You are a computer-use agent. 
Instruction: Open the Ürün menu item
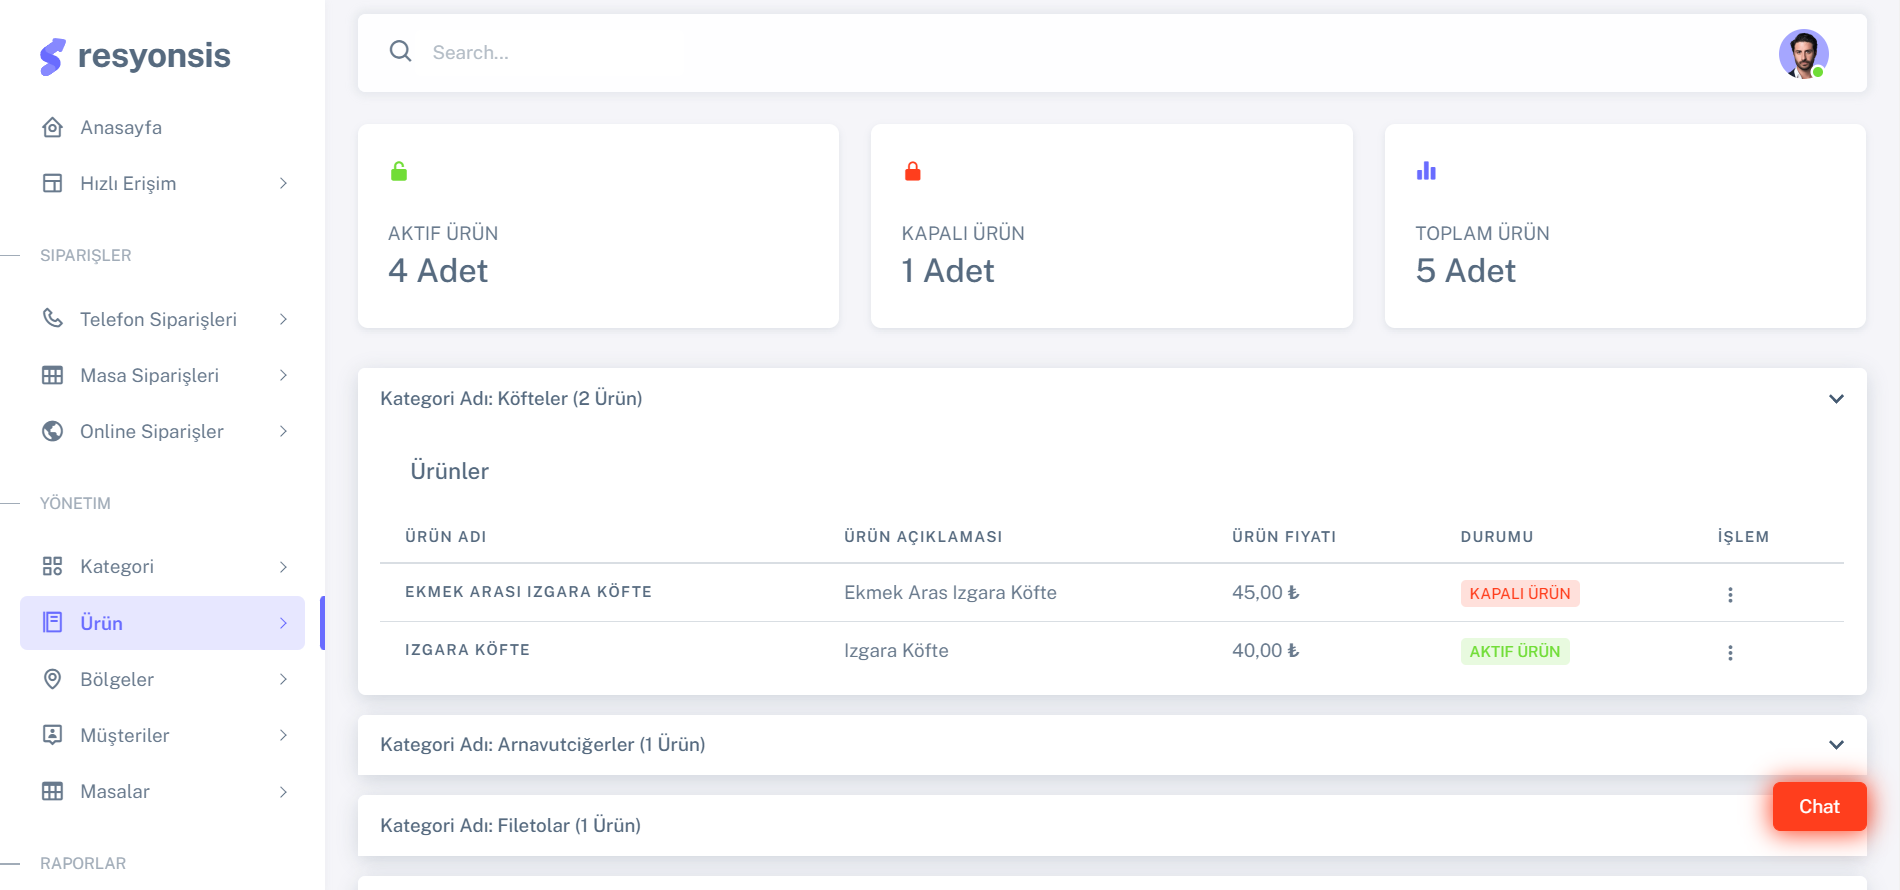point(163,623)
